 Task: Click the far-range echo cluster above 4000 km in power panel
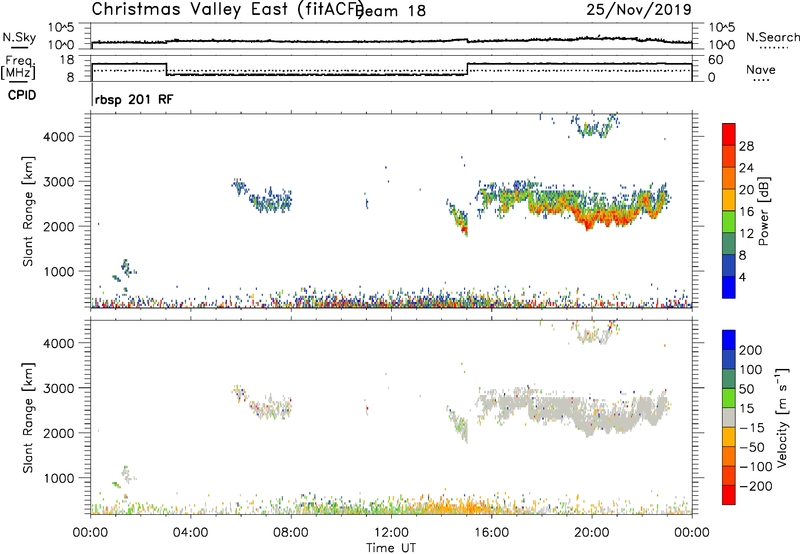(x=594, y=127)
